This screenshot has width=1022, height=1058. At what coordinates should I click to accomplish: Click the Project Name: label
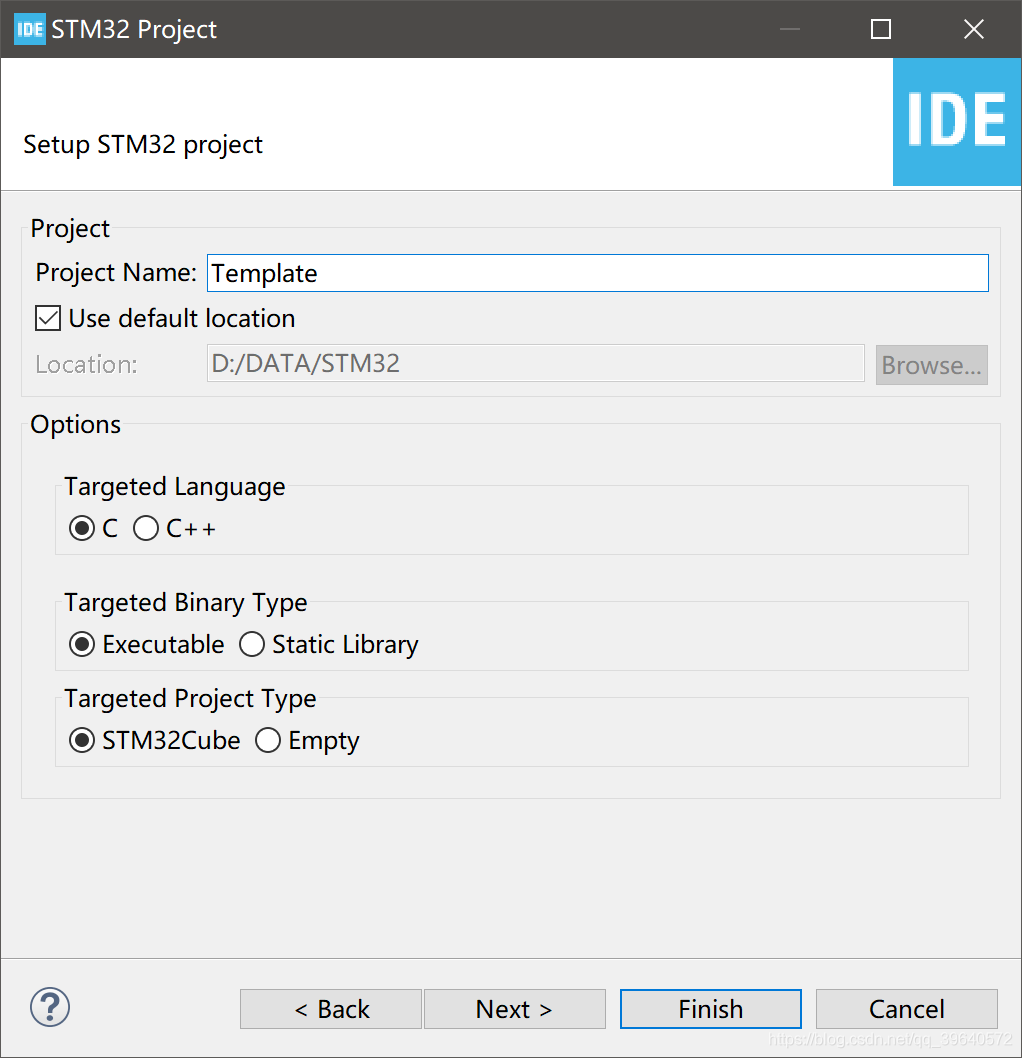click(116, 273)
